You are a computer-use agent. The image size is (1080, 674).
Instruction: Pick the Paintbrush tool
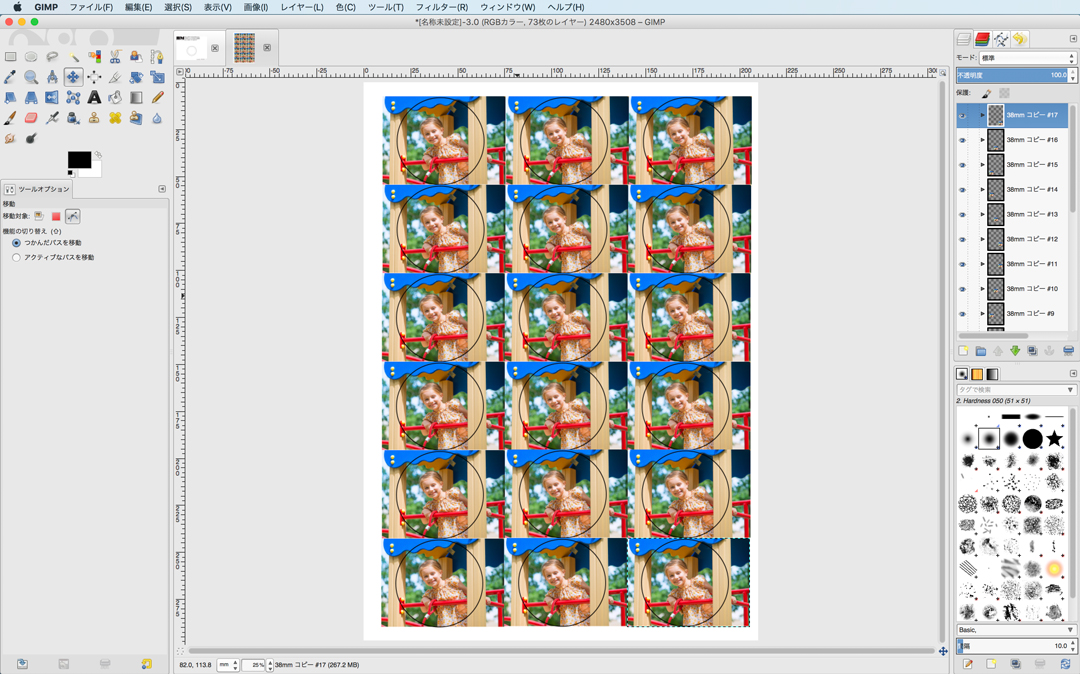(10, 118)
